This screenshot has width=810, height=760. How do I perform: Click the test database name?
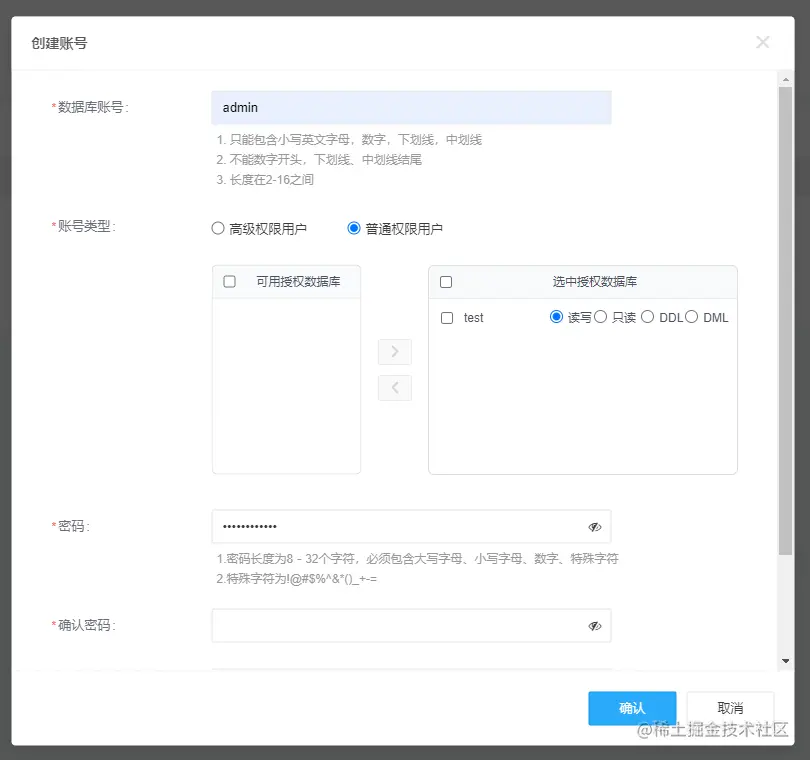[473, 318]
